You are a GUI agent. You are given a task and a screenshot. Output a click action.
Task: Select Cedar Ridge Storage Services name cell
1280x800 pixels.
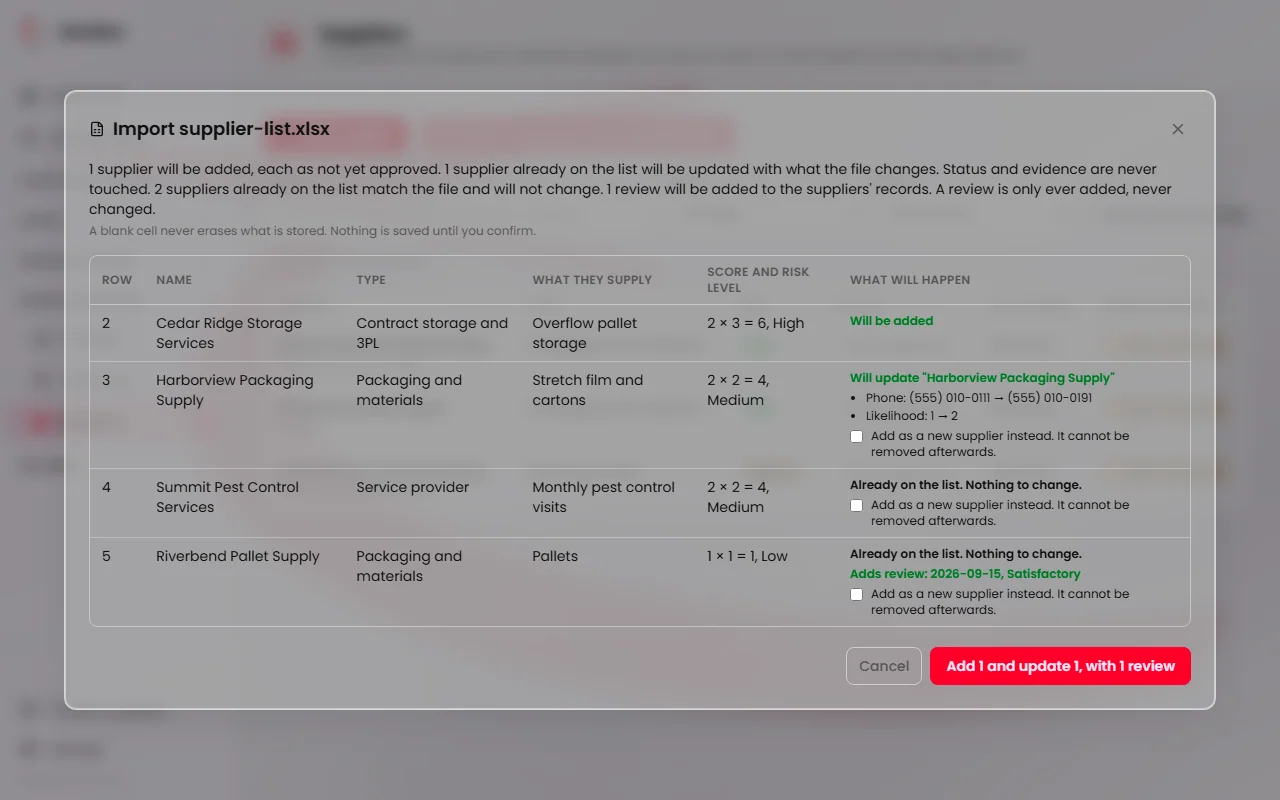229,333
